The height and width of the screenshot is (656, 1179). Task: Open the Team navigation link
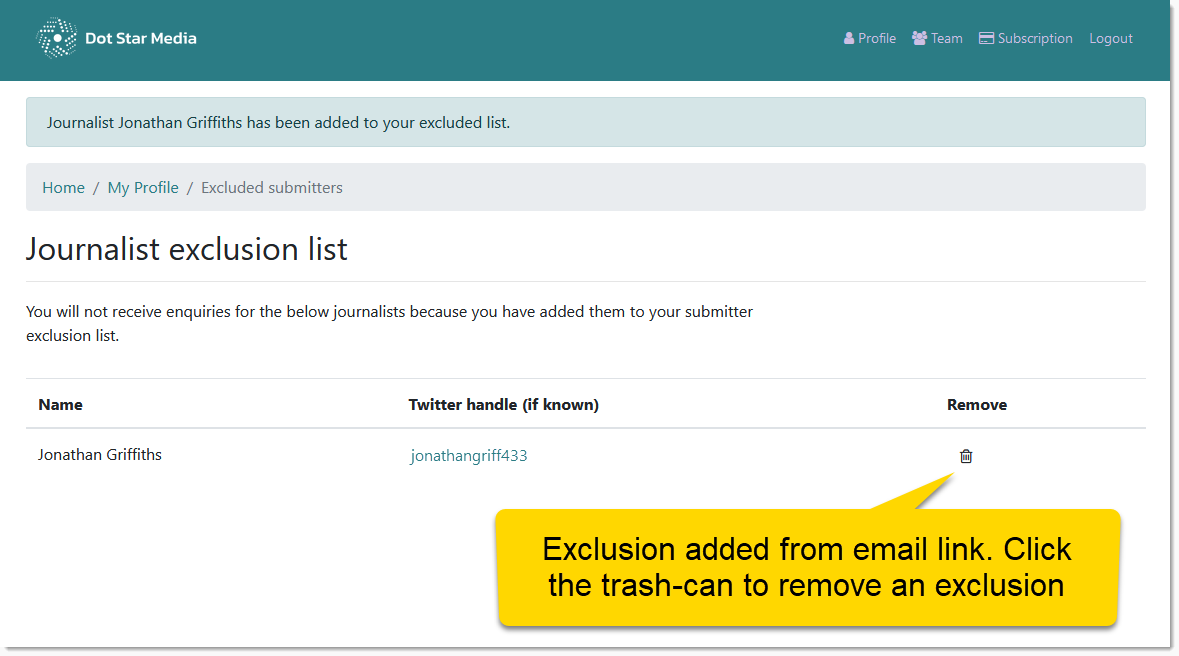[946, 39]
